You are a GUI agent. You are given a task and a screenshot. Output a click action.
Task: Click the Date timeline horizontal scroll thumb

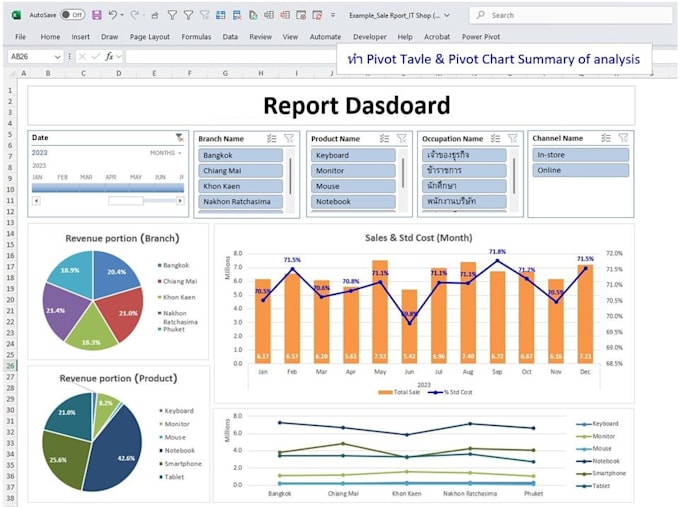(x=126, y=200)
